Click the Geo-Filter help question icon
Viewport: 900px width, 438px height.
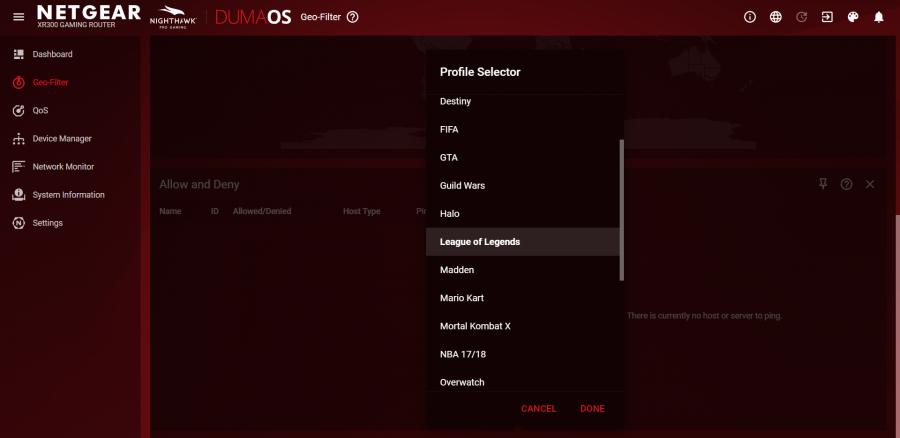click(x=352, y=17)
